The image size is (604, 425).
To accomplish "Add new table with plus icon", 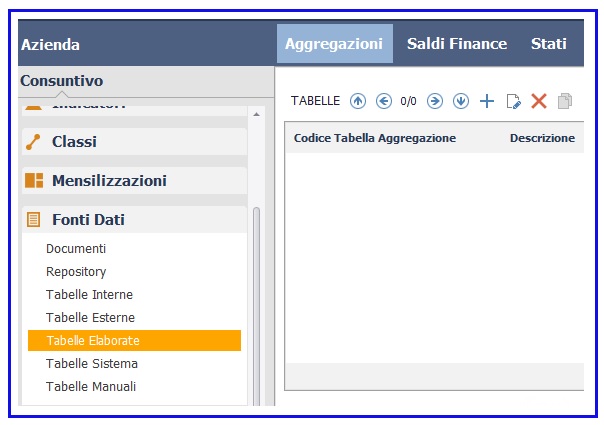I will click(x=487, y=101).
